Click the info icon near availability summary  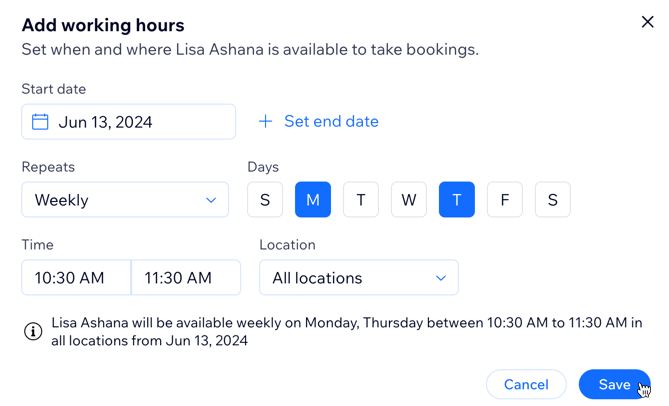click(x=32, y=331)
